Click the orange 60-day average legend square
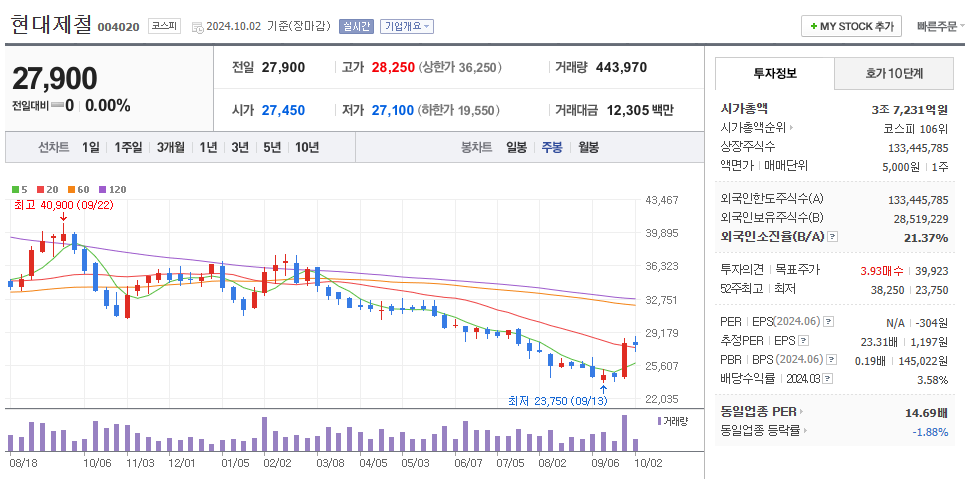The height and width of the screenshot is (479, 977). coord(72,189)
